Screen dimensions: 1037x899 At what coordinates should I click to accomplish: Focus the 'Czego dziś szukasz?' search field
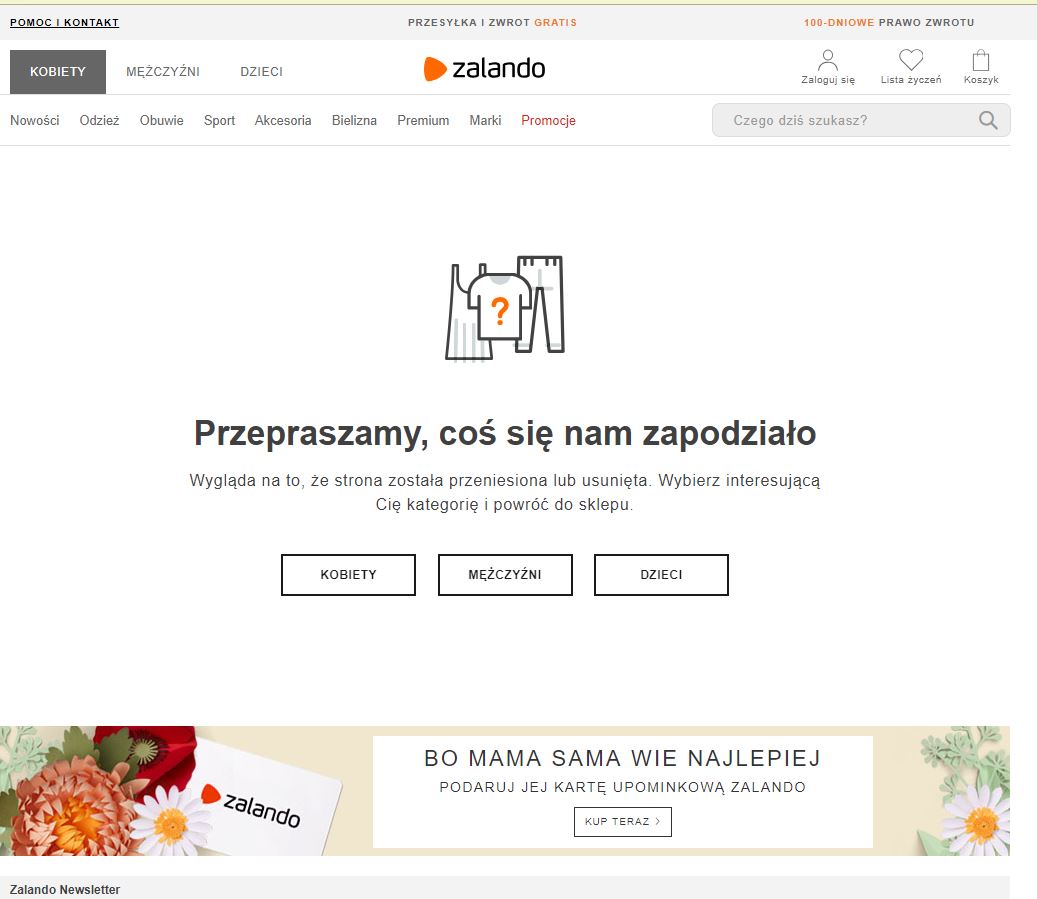840,121
